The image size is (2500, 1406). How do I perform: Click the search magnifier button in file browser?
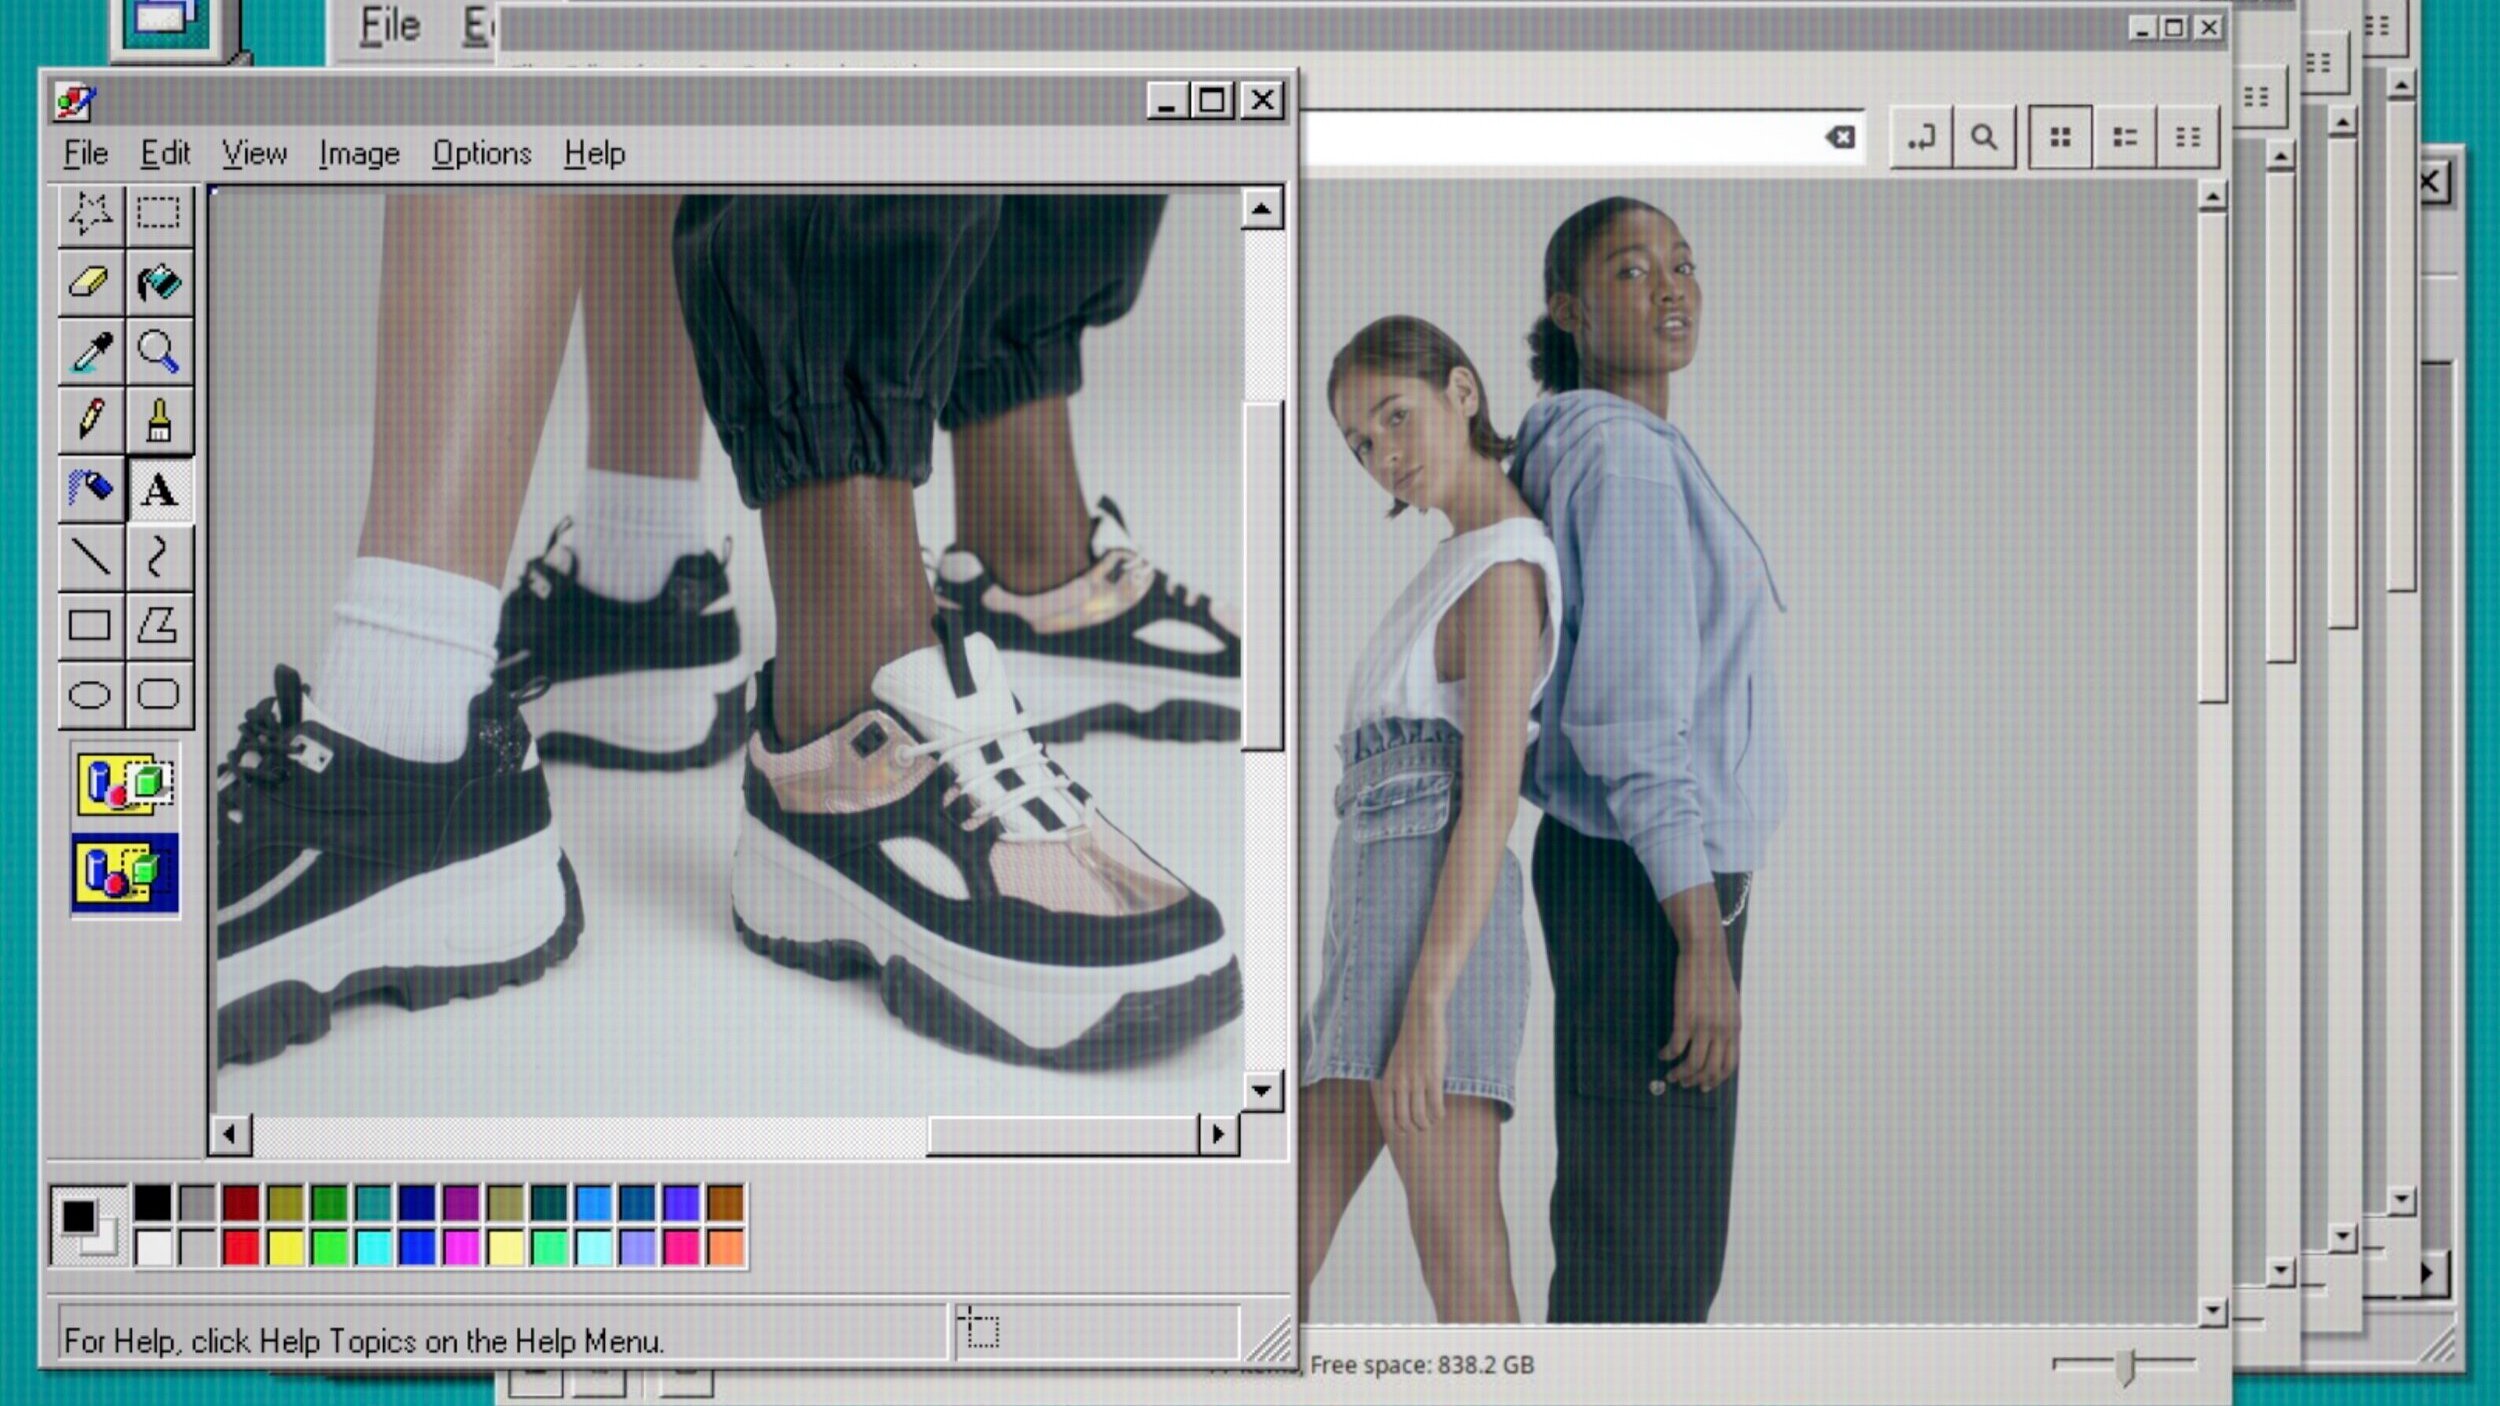1984,137
